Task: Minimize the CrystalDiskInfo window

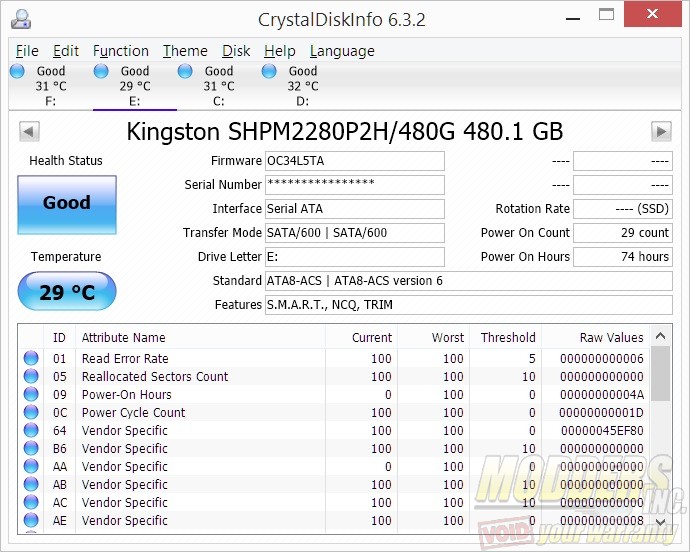Action: pos(573,18)
